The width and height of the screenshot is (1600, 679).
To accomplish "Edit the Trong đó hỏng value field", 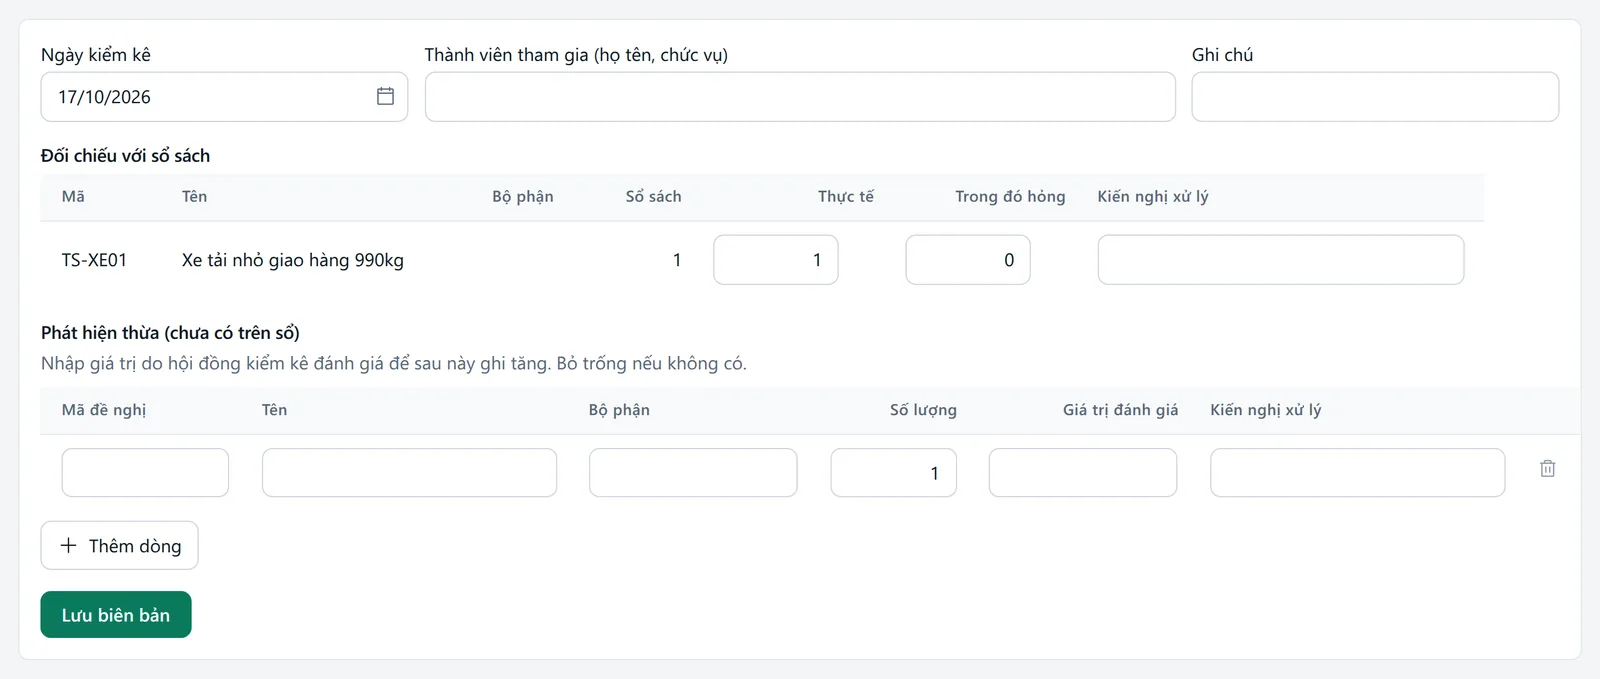I will [968, 260].
